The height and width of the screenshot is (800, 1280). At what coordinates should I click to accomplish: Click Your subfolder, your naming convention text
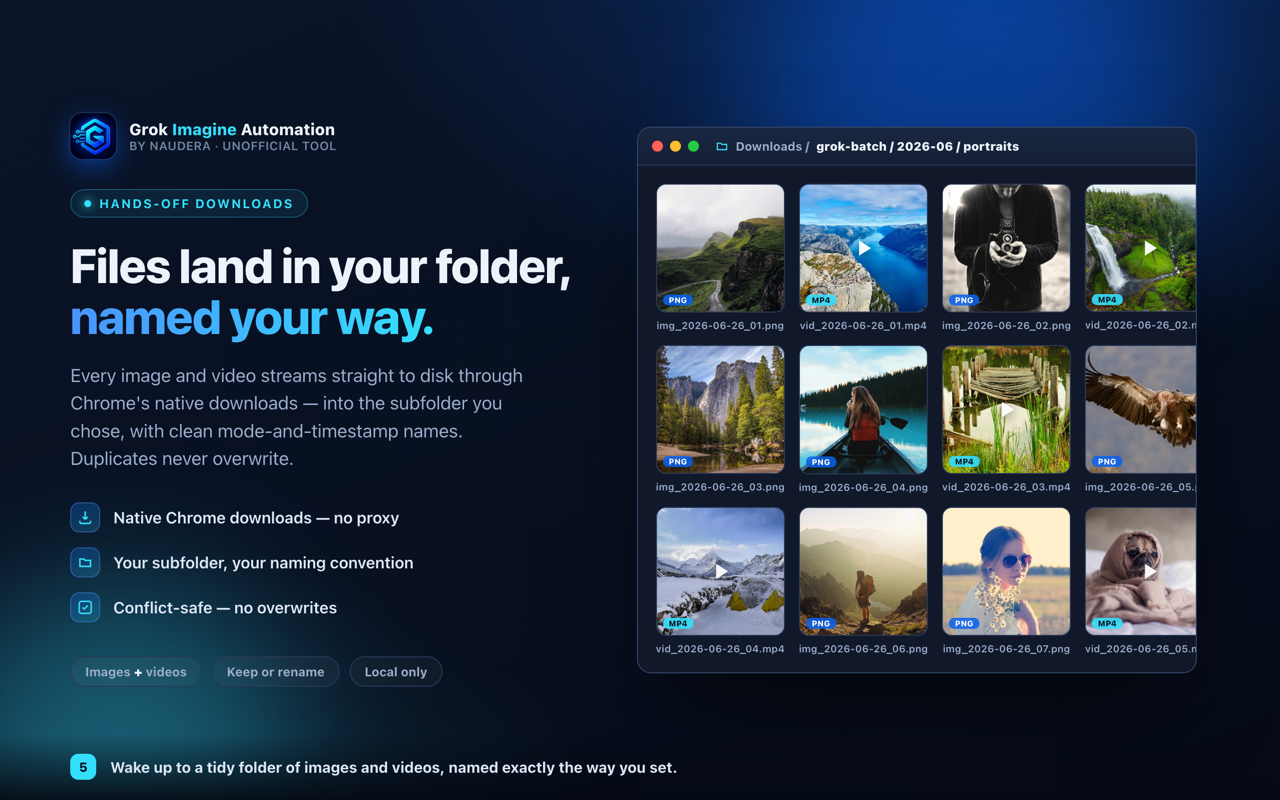(x=263, y=563)
